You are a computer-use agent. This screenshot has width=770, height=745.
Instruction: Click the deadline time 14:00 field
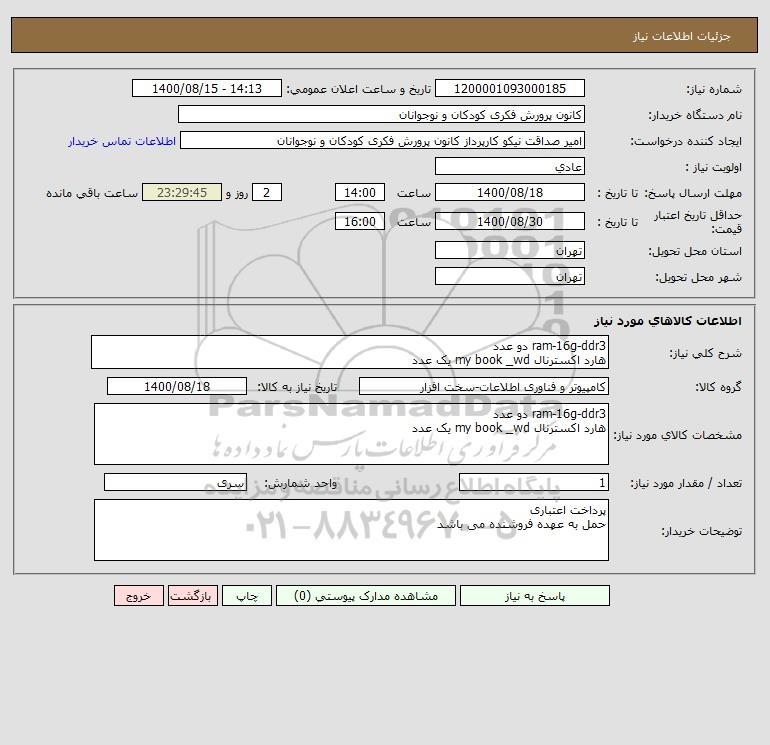coord(359,193)
